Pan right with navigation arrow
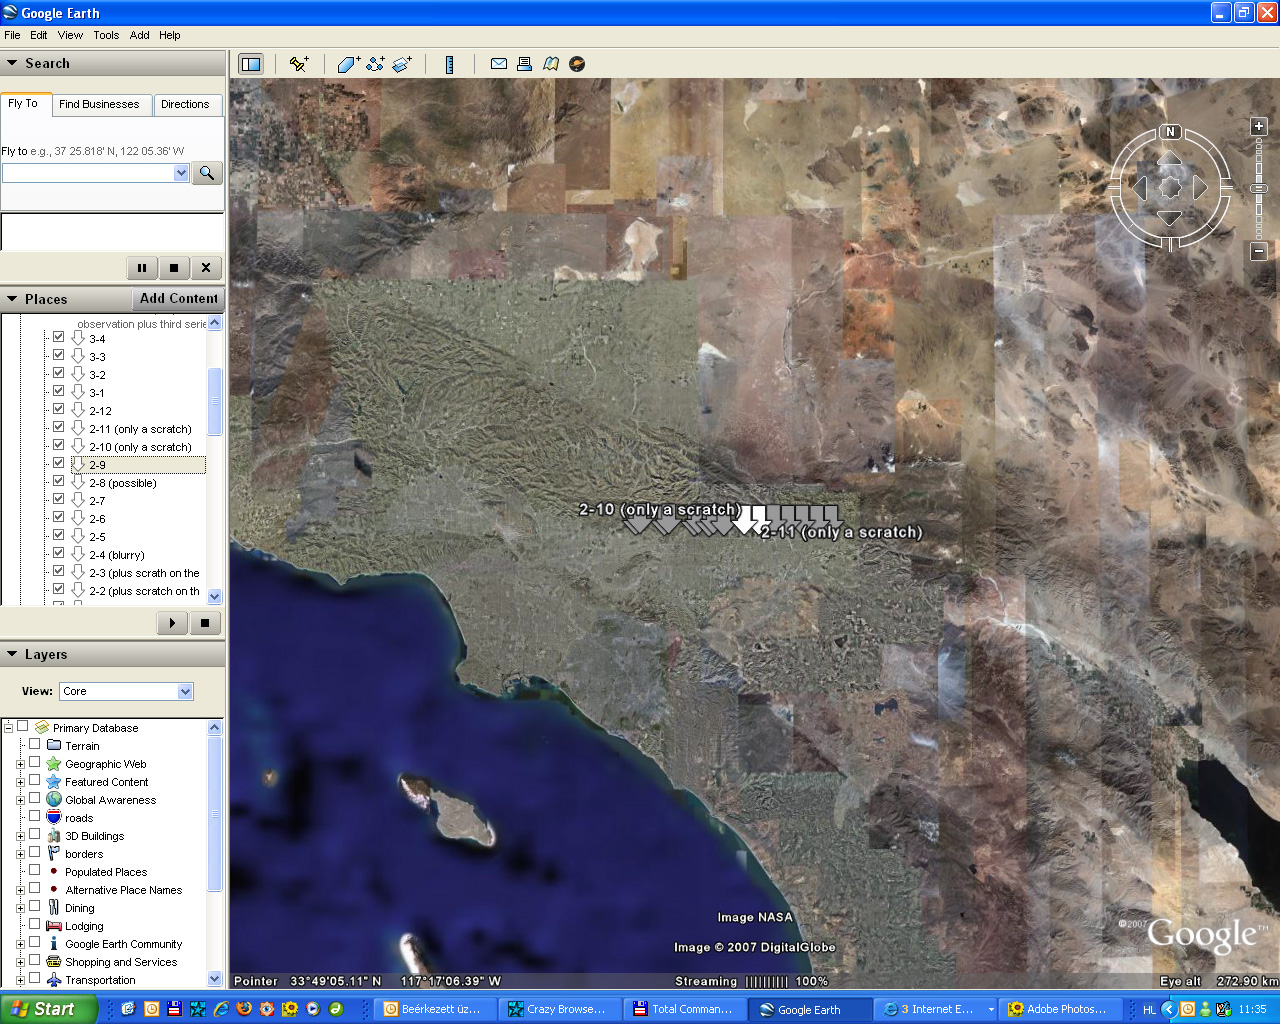 pyautogui.click(x=1200, y=187)
